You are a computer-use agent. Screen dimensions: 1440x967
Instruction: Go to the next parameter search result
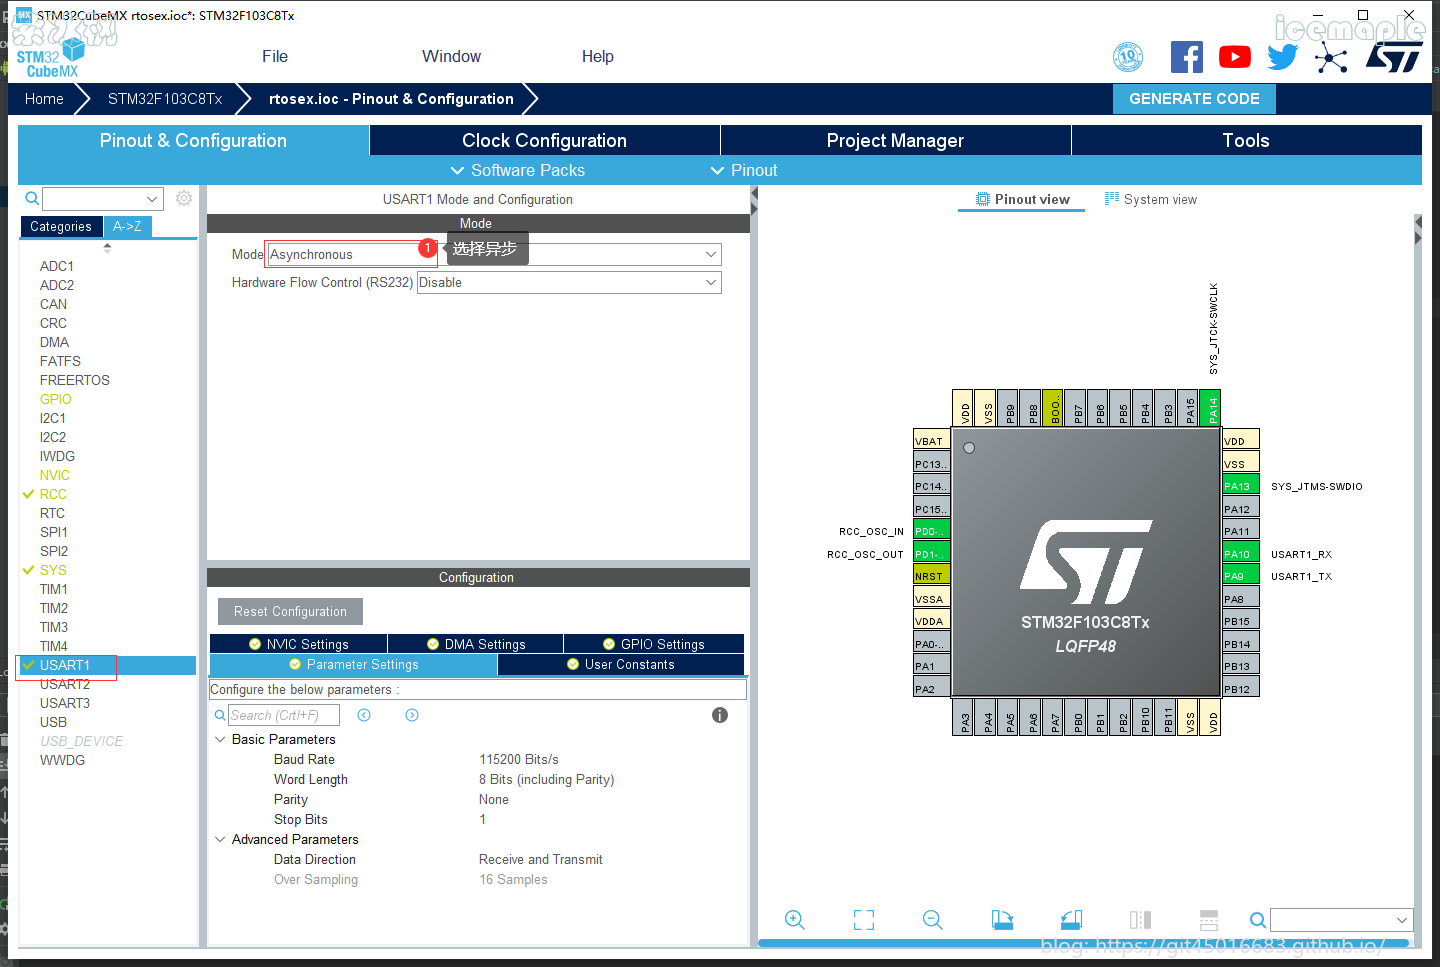pos(412,715)
